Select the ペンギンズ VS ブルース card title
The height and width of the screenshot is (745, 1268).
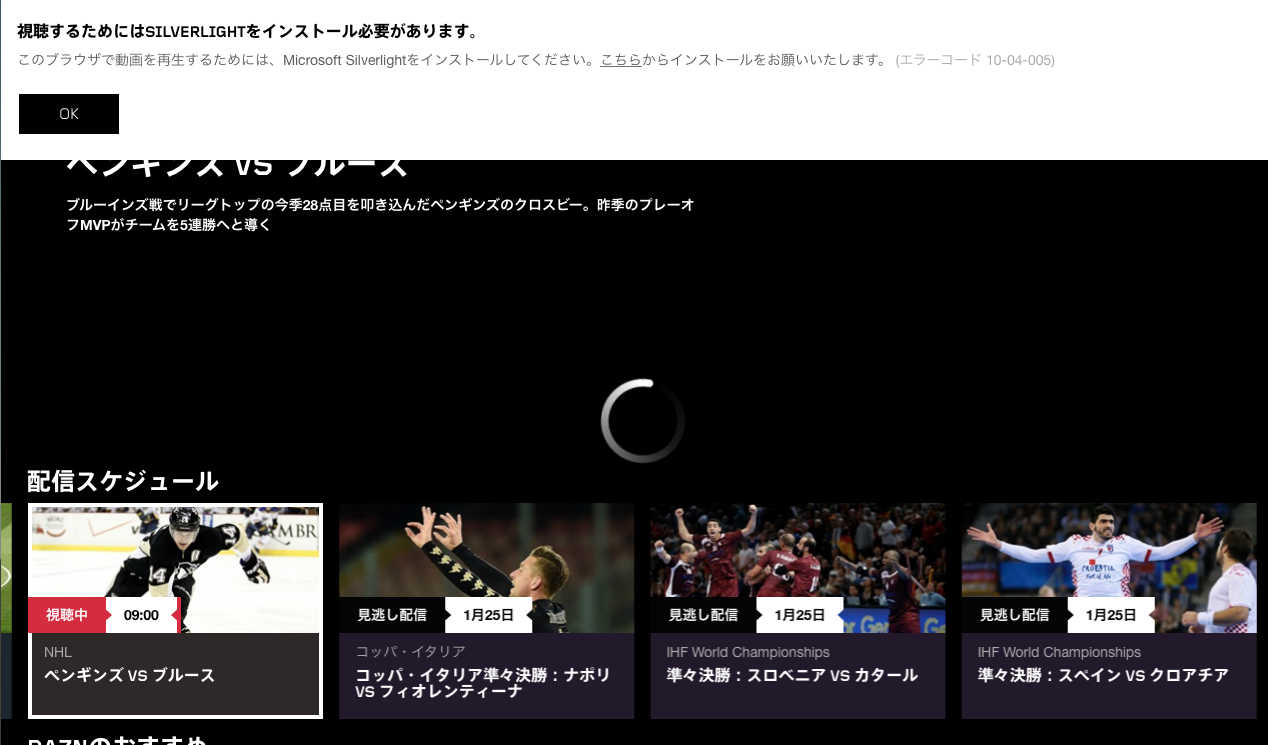tap(129, 675)
